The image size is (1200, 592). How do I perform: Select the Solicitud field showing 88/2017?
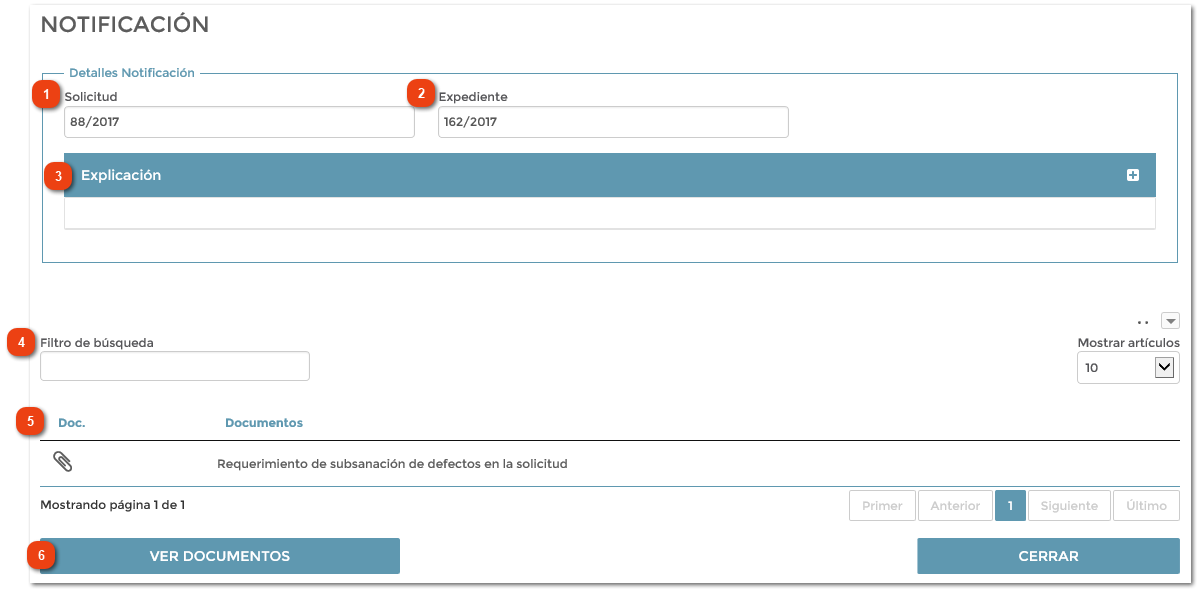click(239, 121)
